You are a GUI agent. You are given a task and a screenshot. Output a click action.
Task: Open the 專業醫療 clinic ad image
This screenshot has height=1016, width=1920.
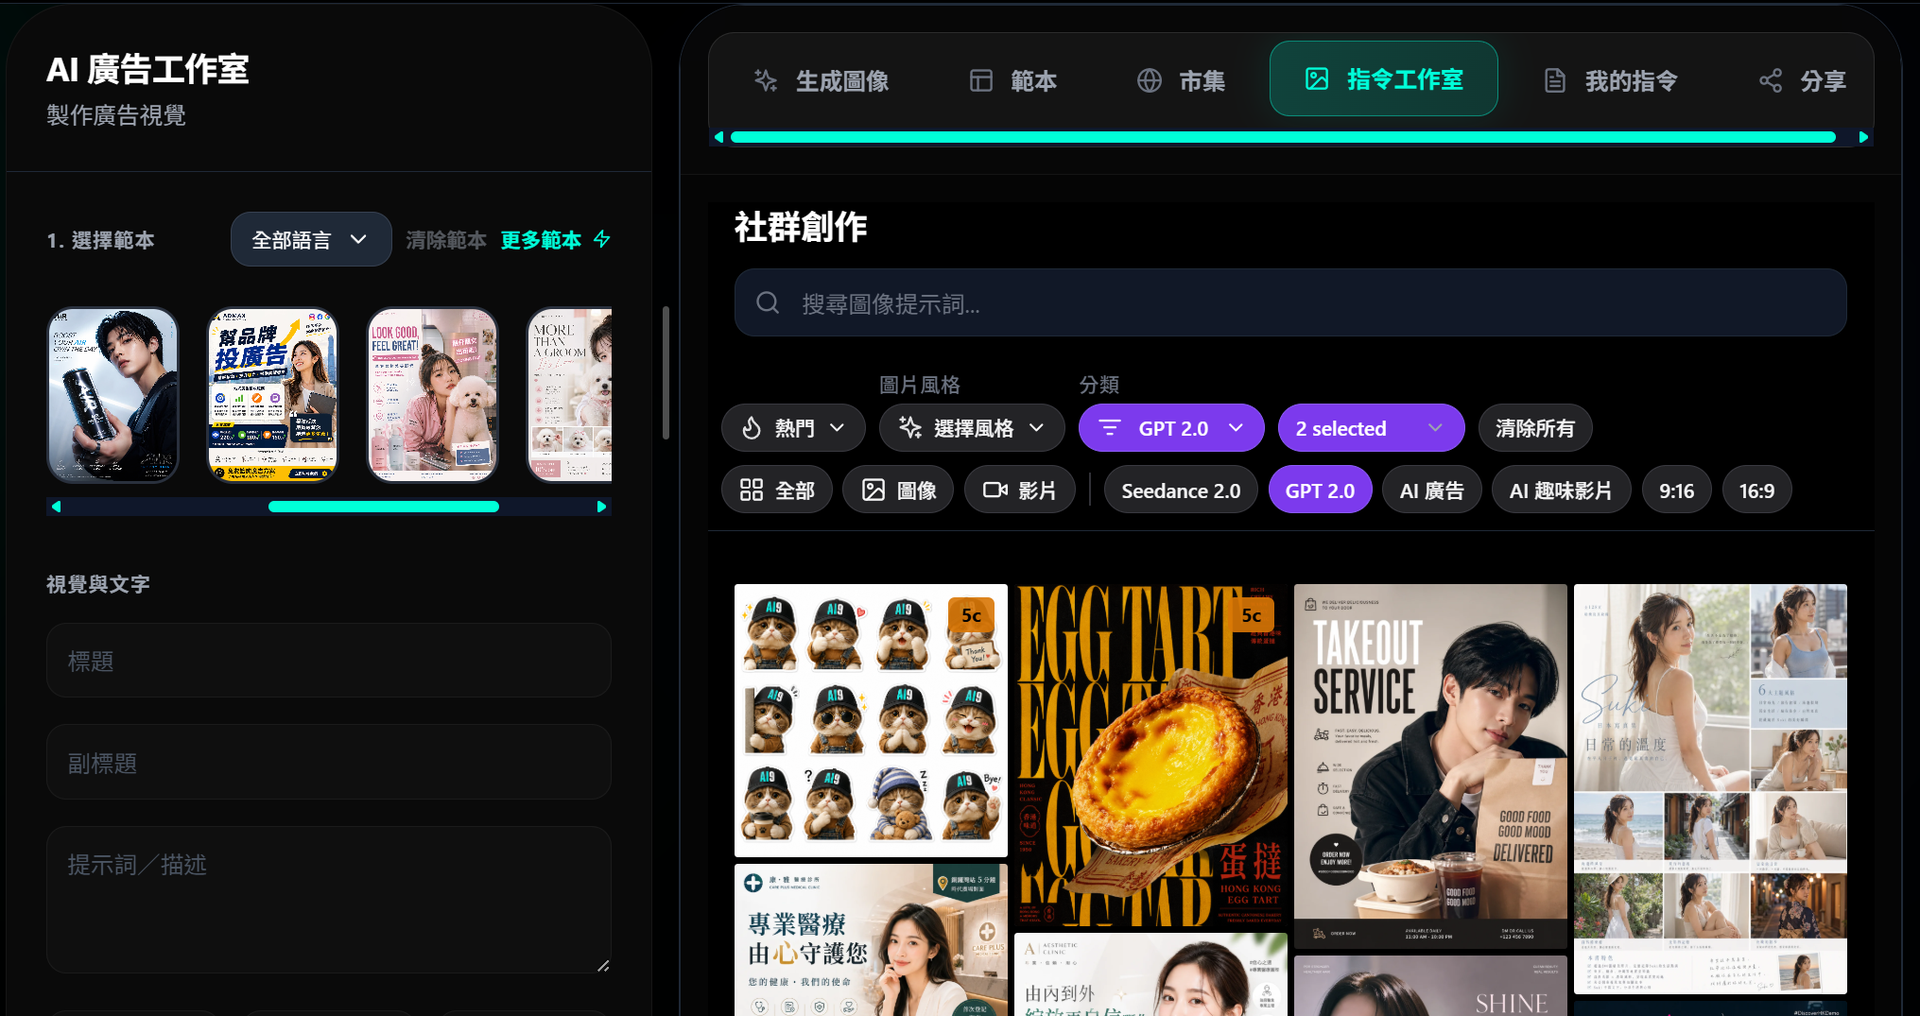pos(871,940)
